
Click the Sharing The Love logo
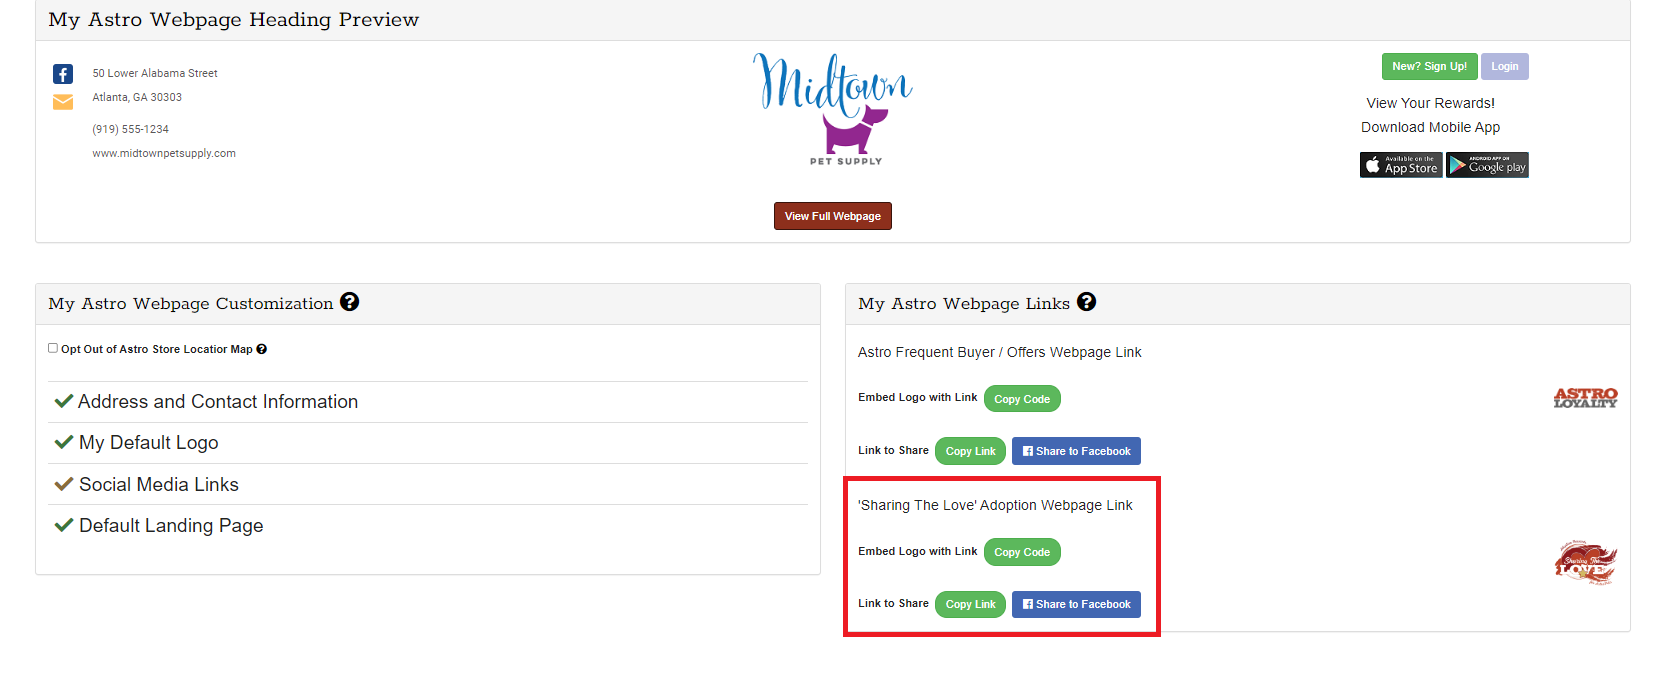tap(1585, 562)
